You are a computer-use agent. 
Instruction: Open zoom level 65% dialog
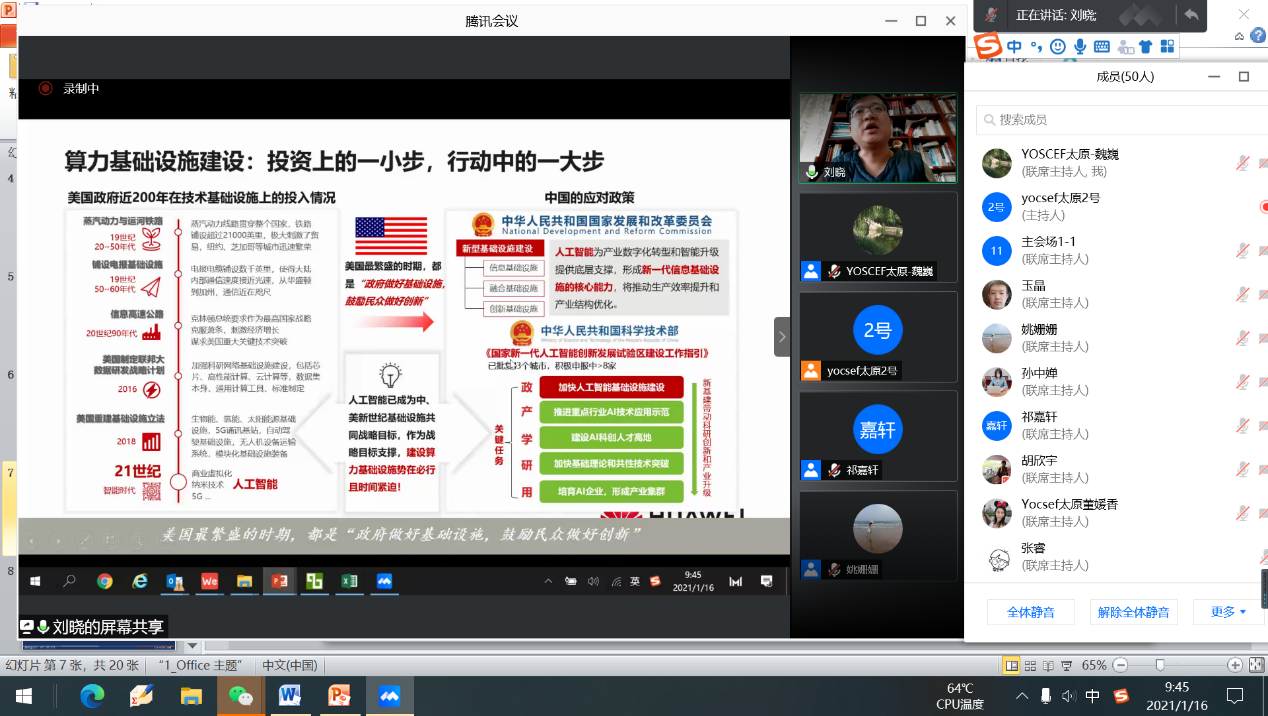1094,665
